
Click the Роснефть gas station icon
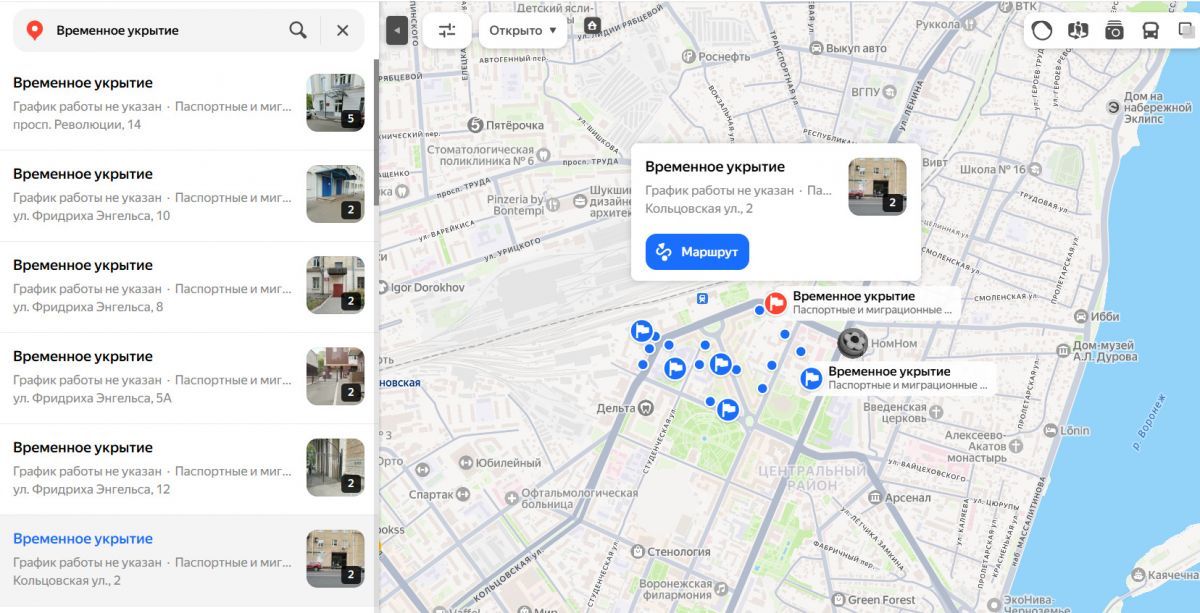[x=688, y=57]
